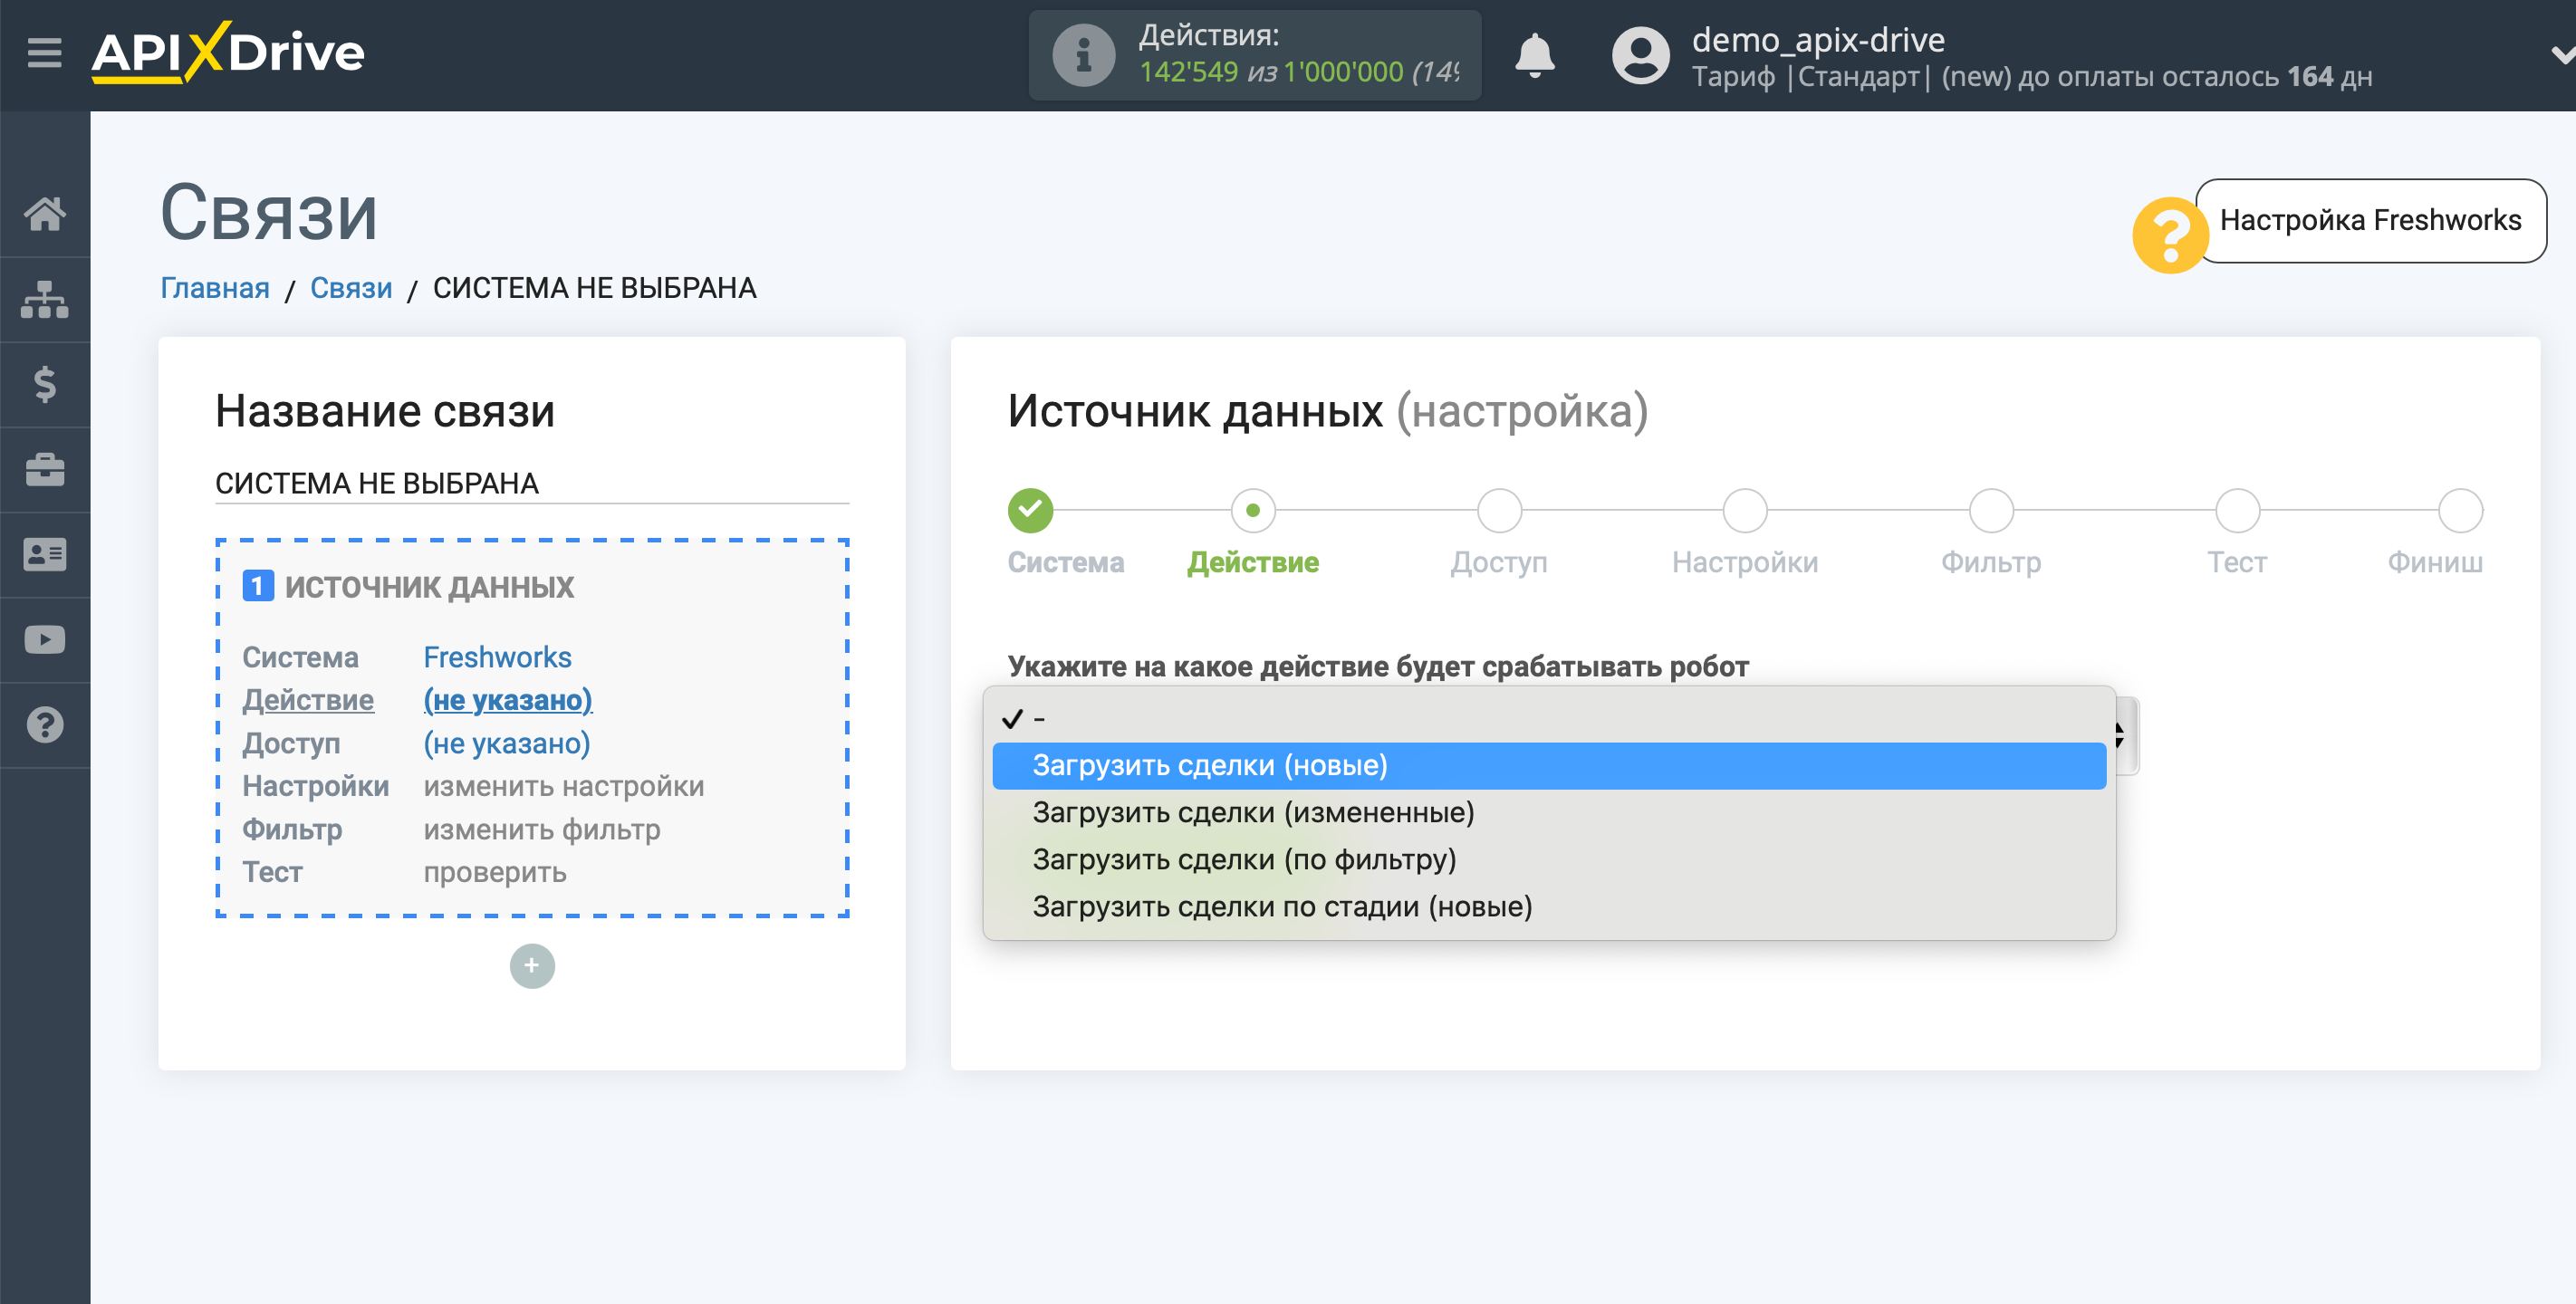
Task: Select the Фильтр step circle
Action: [1991, 511]
